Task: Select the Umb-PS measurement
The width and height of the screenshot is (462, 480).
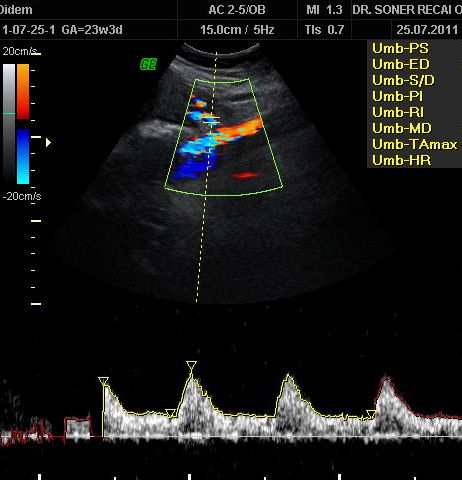Action: tap(400, 48)
